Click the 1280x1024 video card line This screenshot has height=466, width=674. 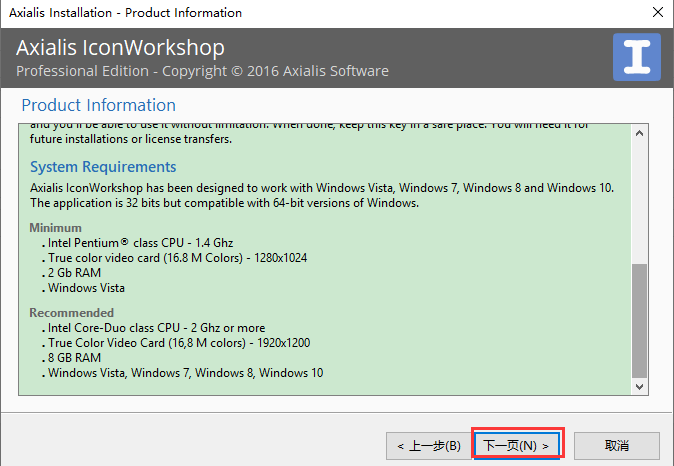tap(175, 258)
